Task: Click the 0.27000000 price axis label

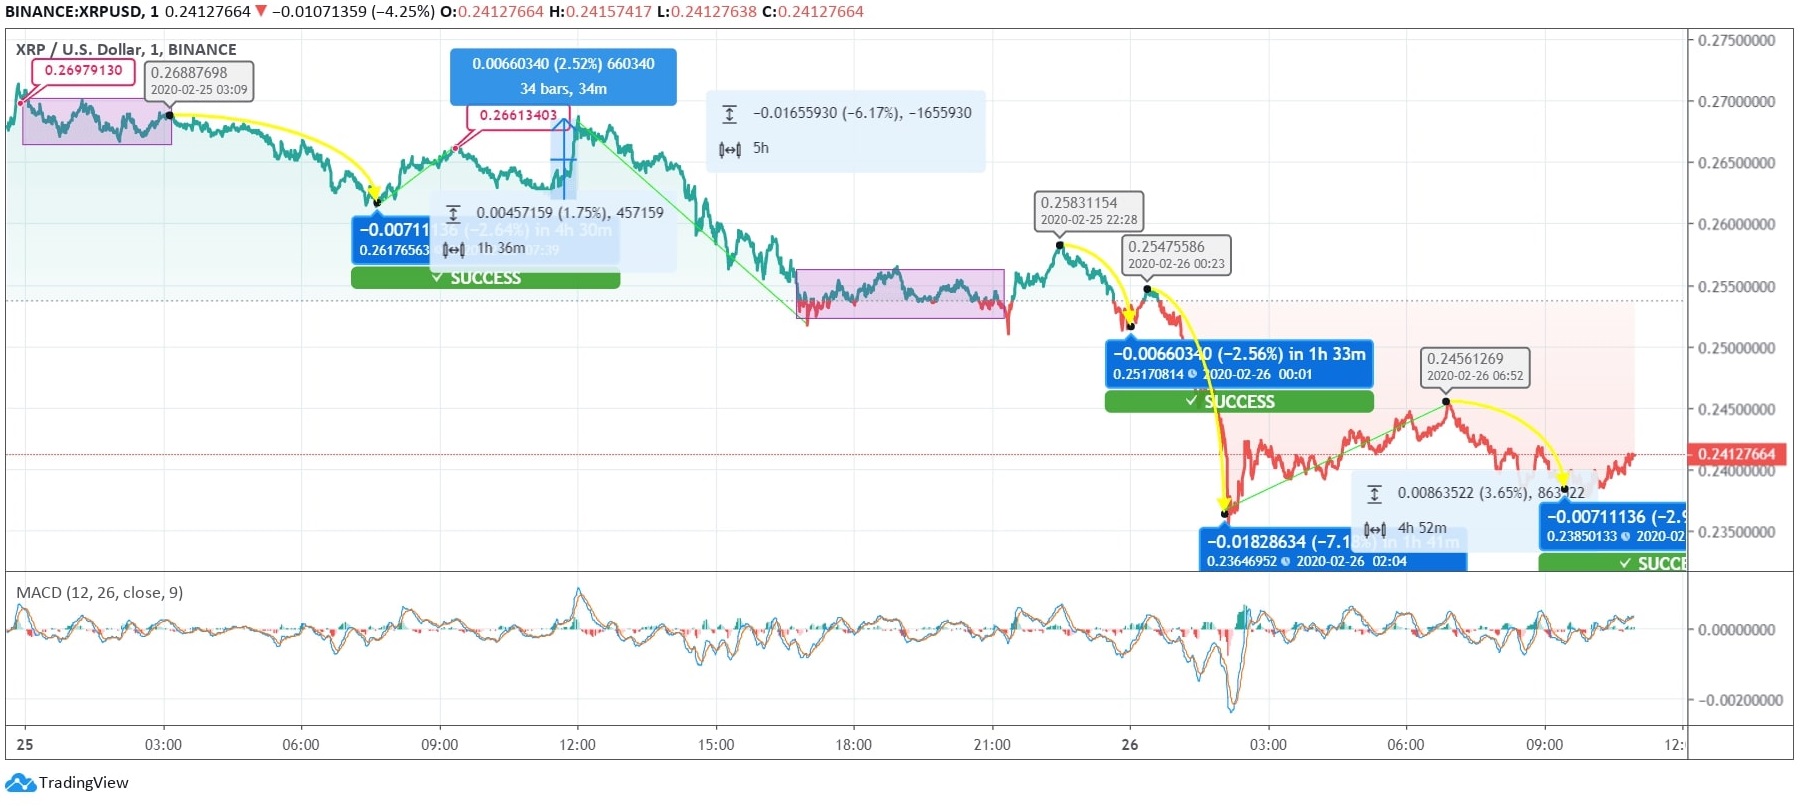Action: tap(1736, 102)
